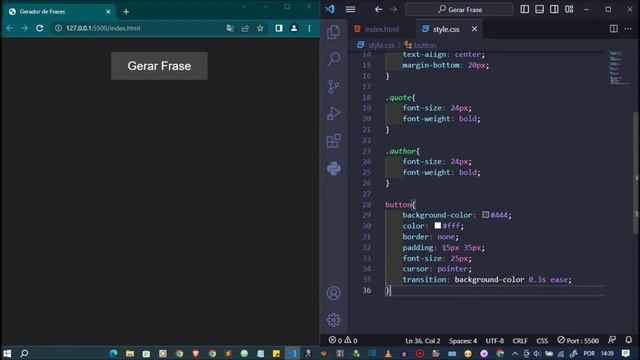
Task: Click Ln 36, Col 2 in status bar
Action: (422, 340)
